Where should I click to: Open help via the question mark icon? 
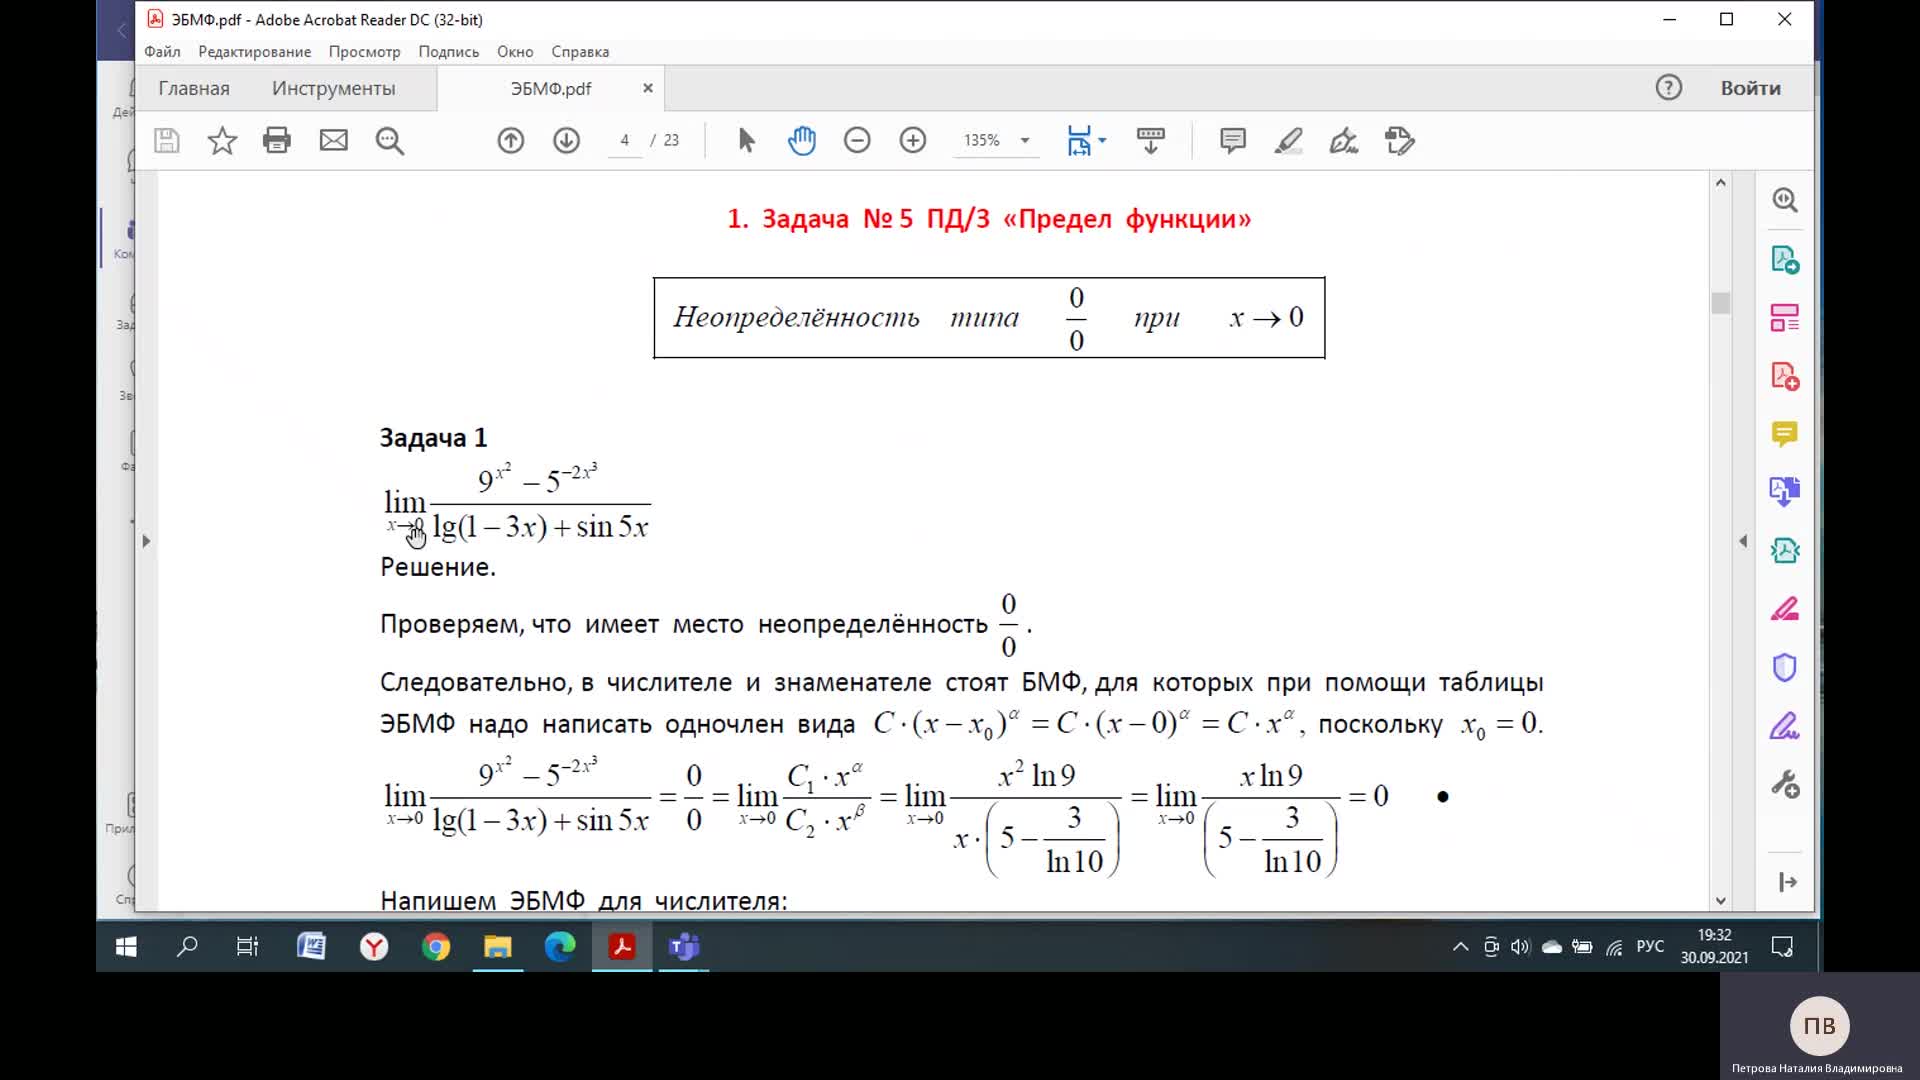click(1669, 88)
